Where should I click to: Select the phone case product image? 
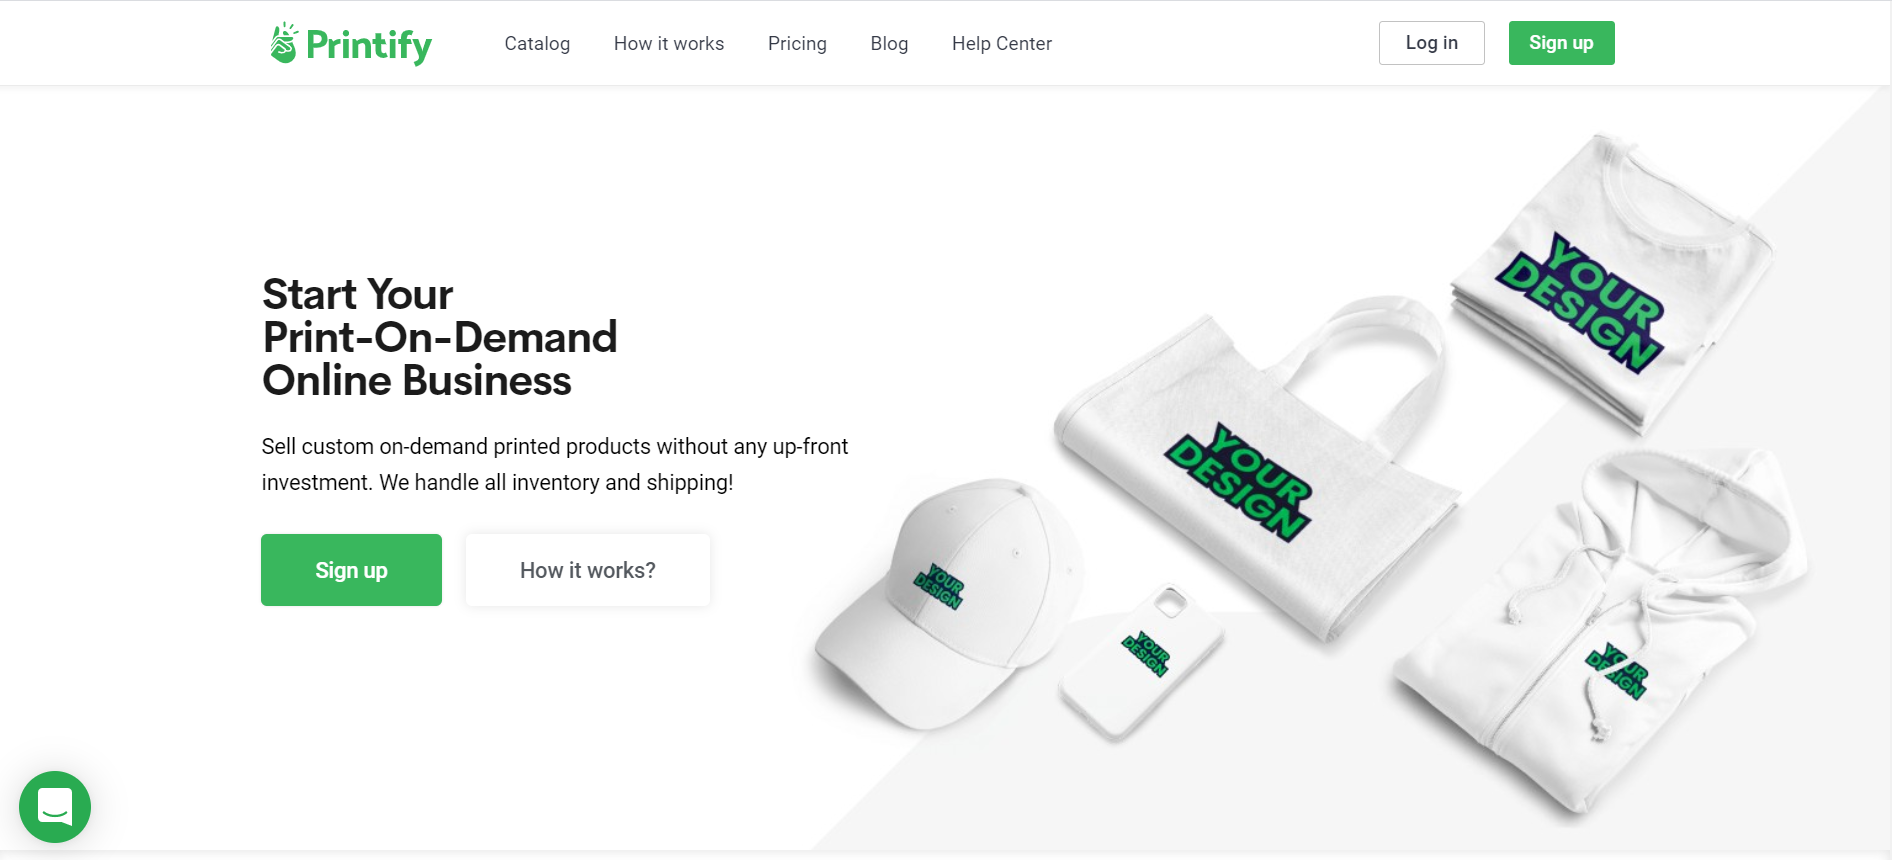click(x=1142, y=661)
